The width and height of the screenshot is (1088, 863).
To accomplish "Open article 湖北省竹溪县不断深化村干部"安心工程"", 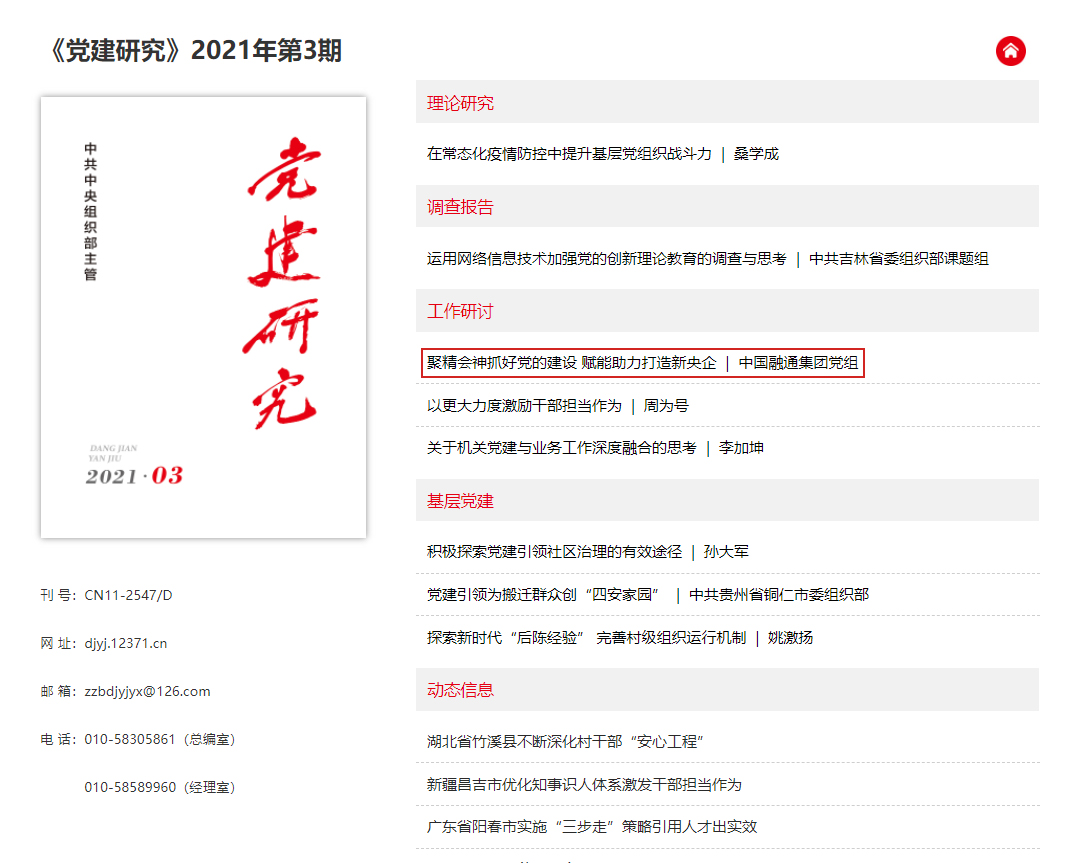I will click(x=567, y=742).
